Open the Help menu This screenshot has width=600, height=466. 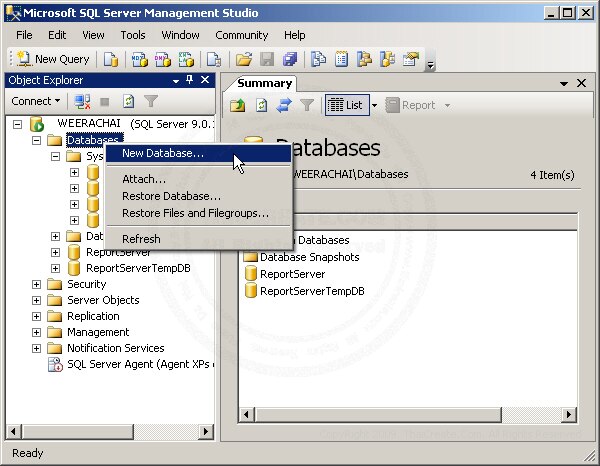coord(294,35)
